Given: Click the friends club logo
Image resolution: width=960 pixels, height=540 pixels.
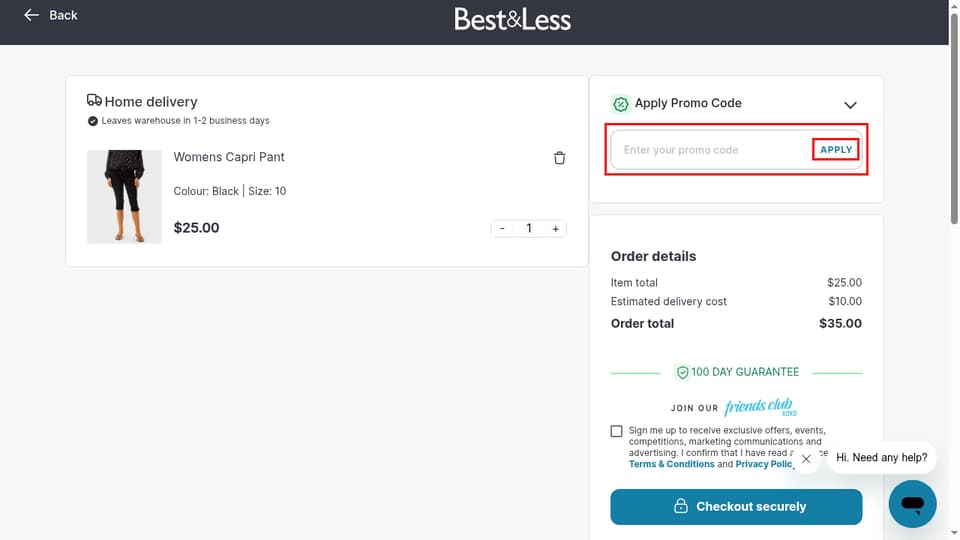Looking at the screenshot, I should point(759,407).
